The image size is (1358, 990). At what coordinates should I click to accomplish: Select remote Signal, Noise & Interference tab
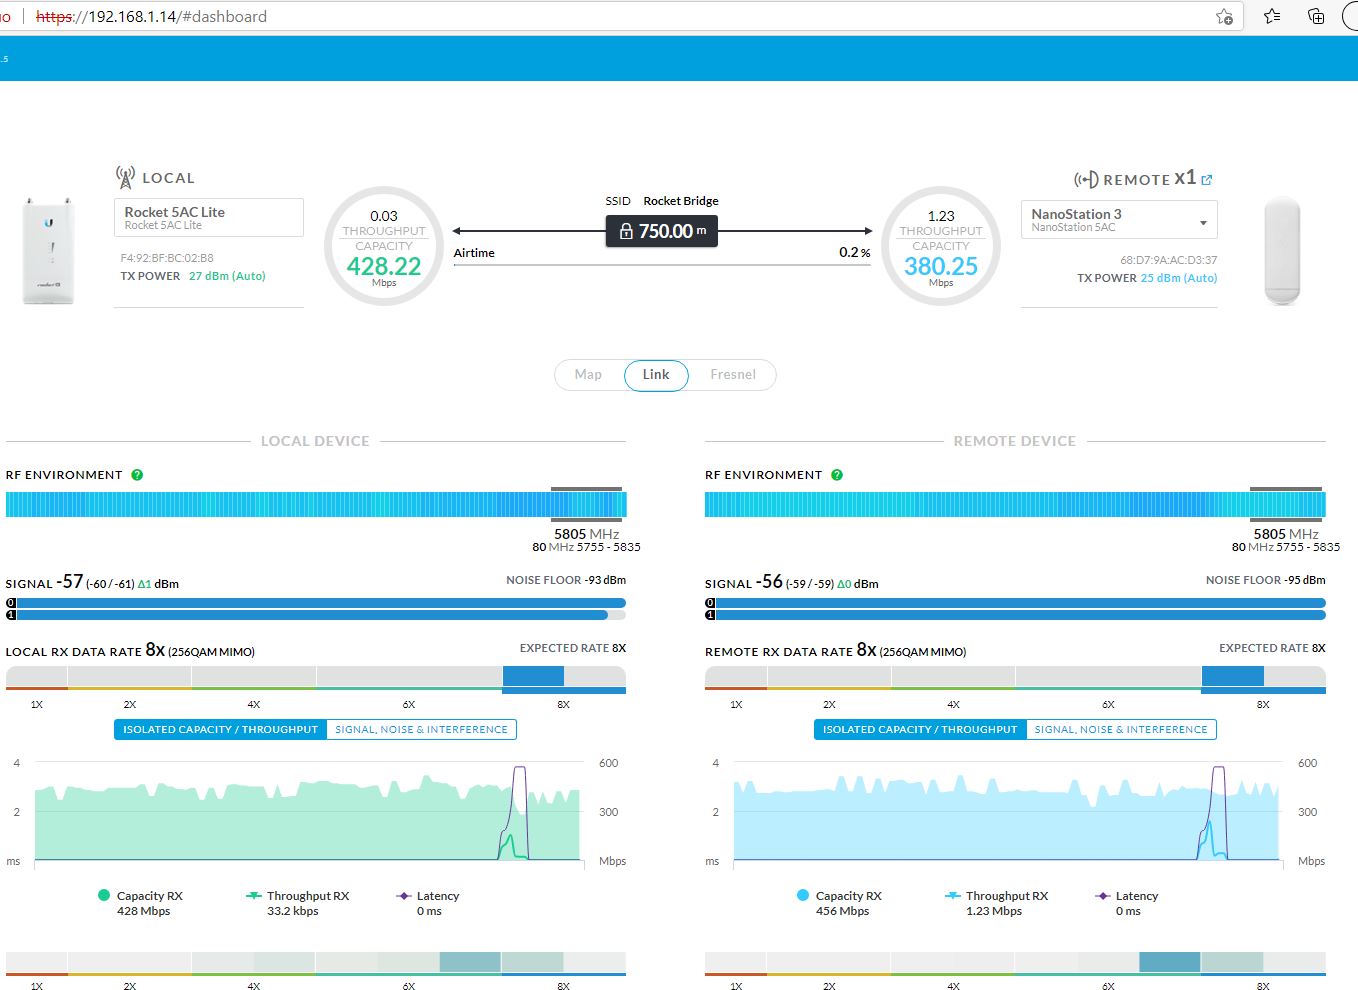[x=1121, y=730]
